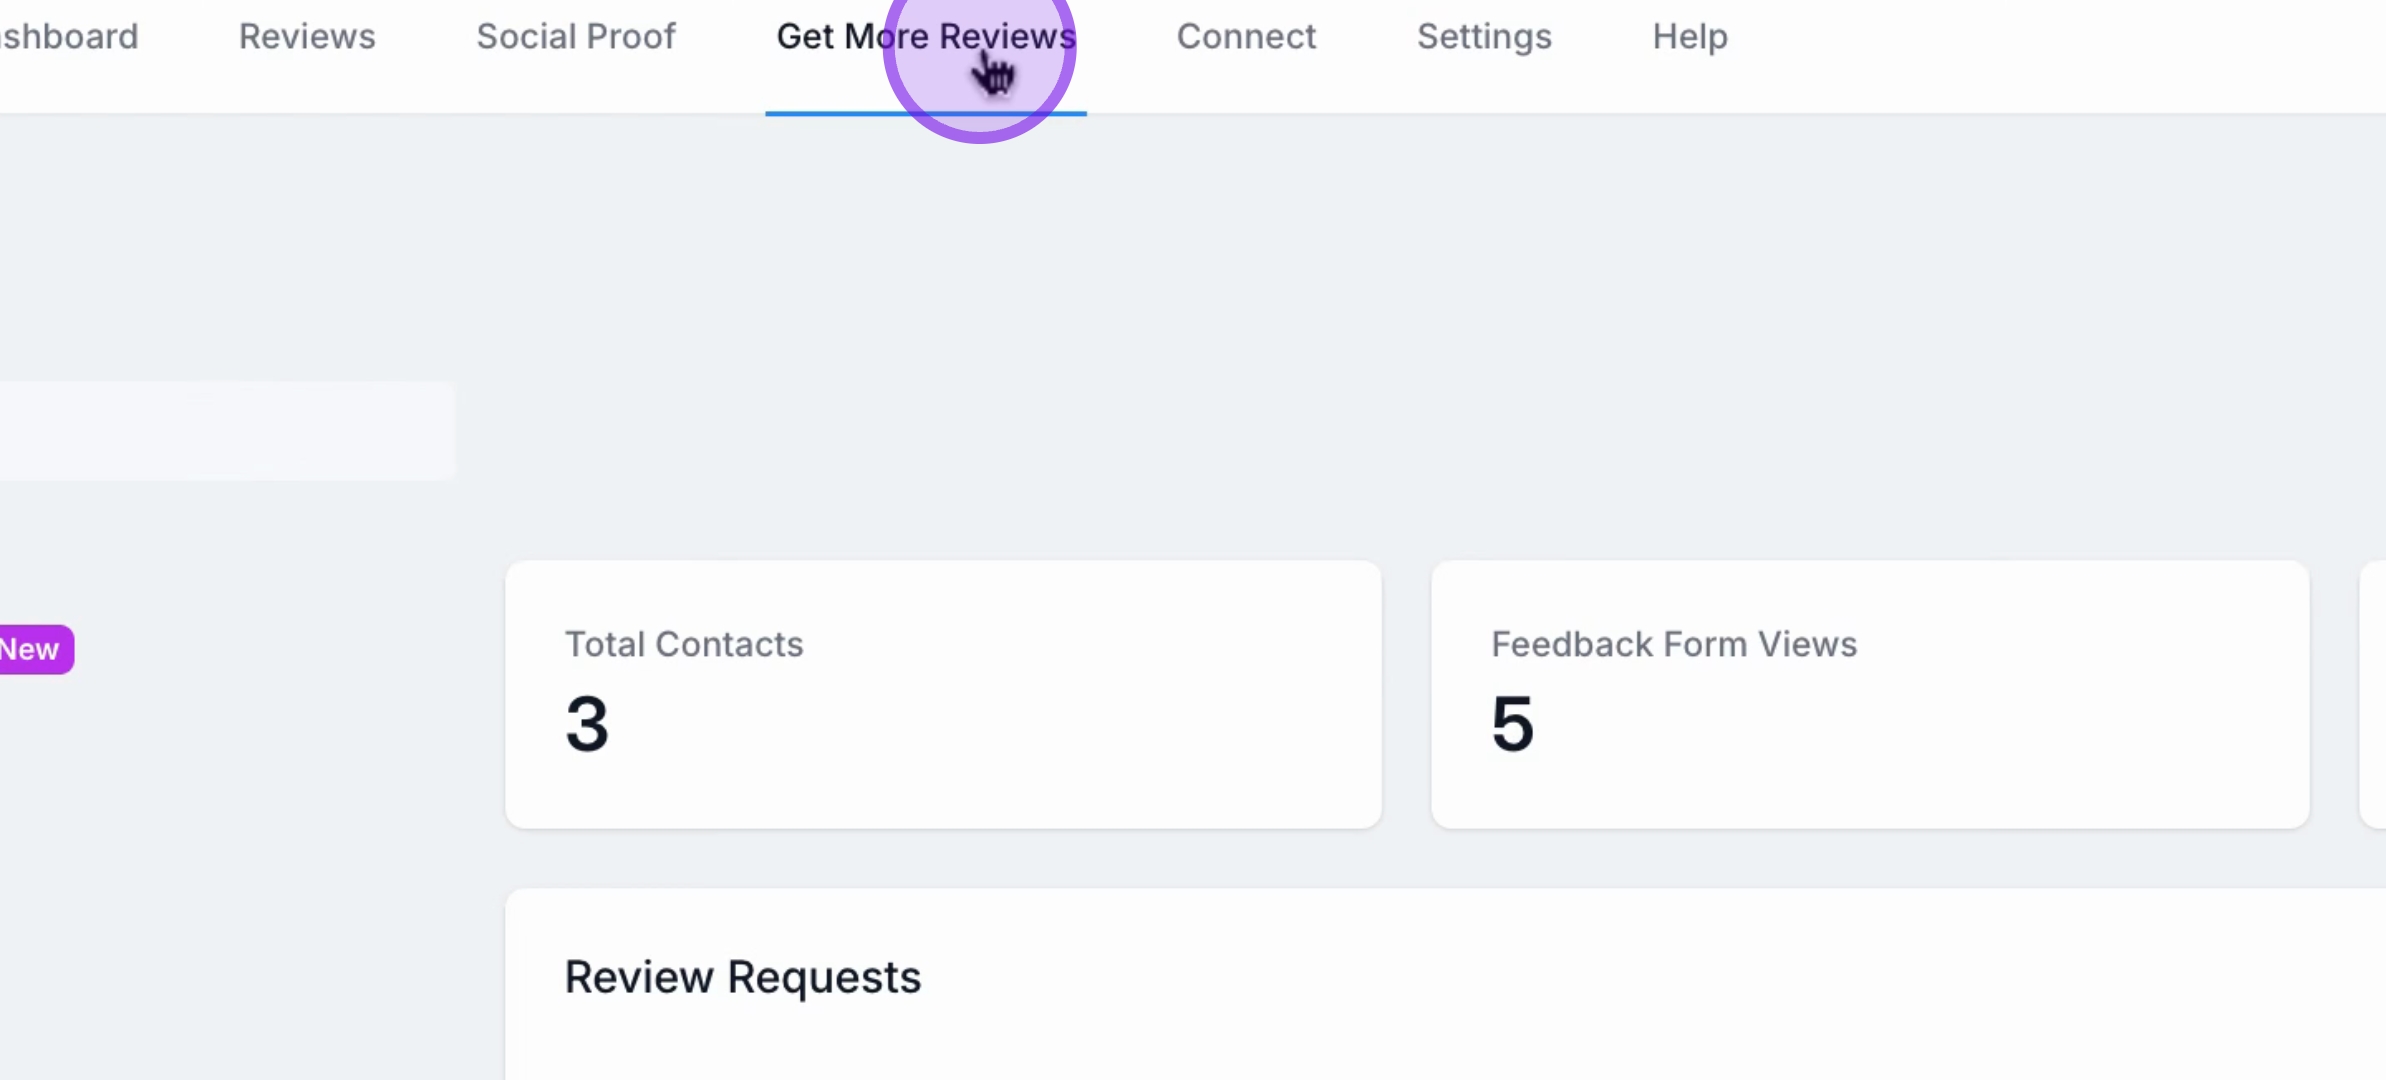The image size is (2386, 1080).
Task: Click the Total Contacts label text
Action: coord(684,644)
